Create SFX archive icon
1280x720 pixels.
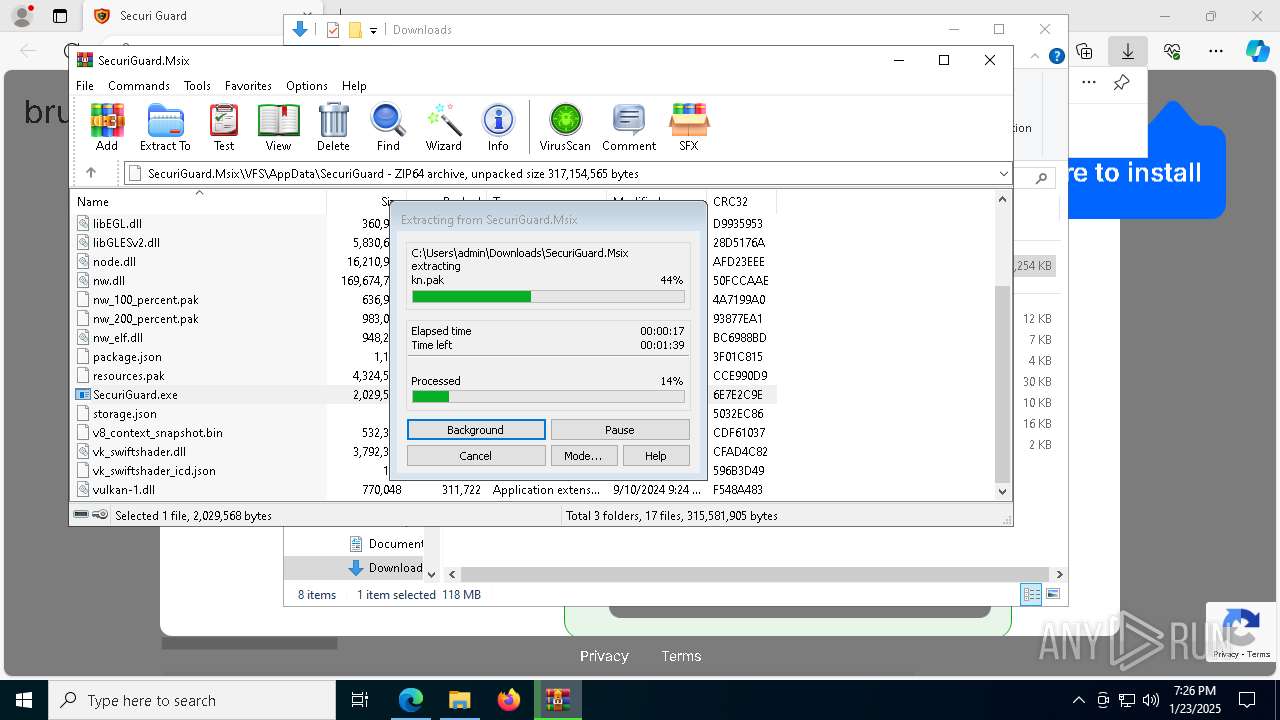pos(688,127)
